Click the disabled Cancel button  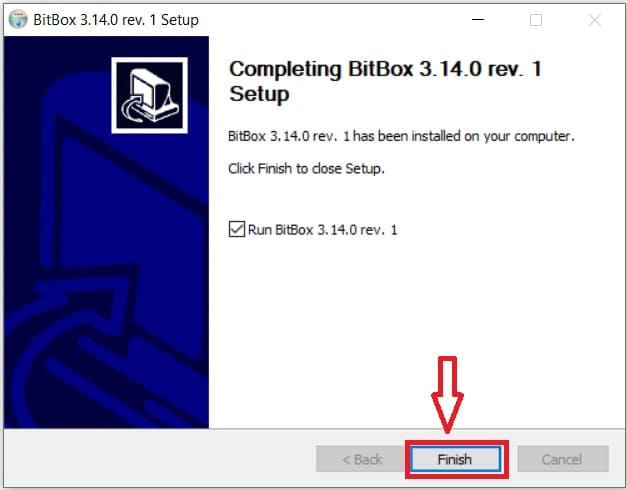coord(563,459)
